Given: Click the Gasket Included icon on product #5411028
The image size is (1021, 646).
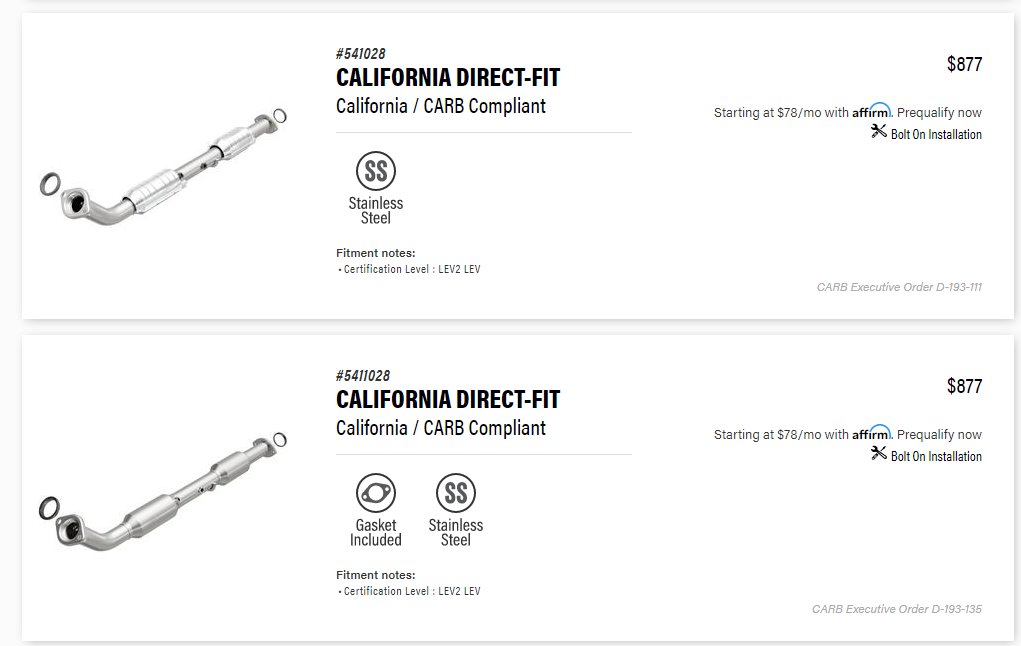Looking at the screenshot, I should [376, 493].
